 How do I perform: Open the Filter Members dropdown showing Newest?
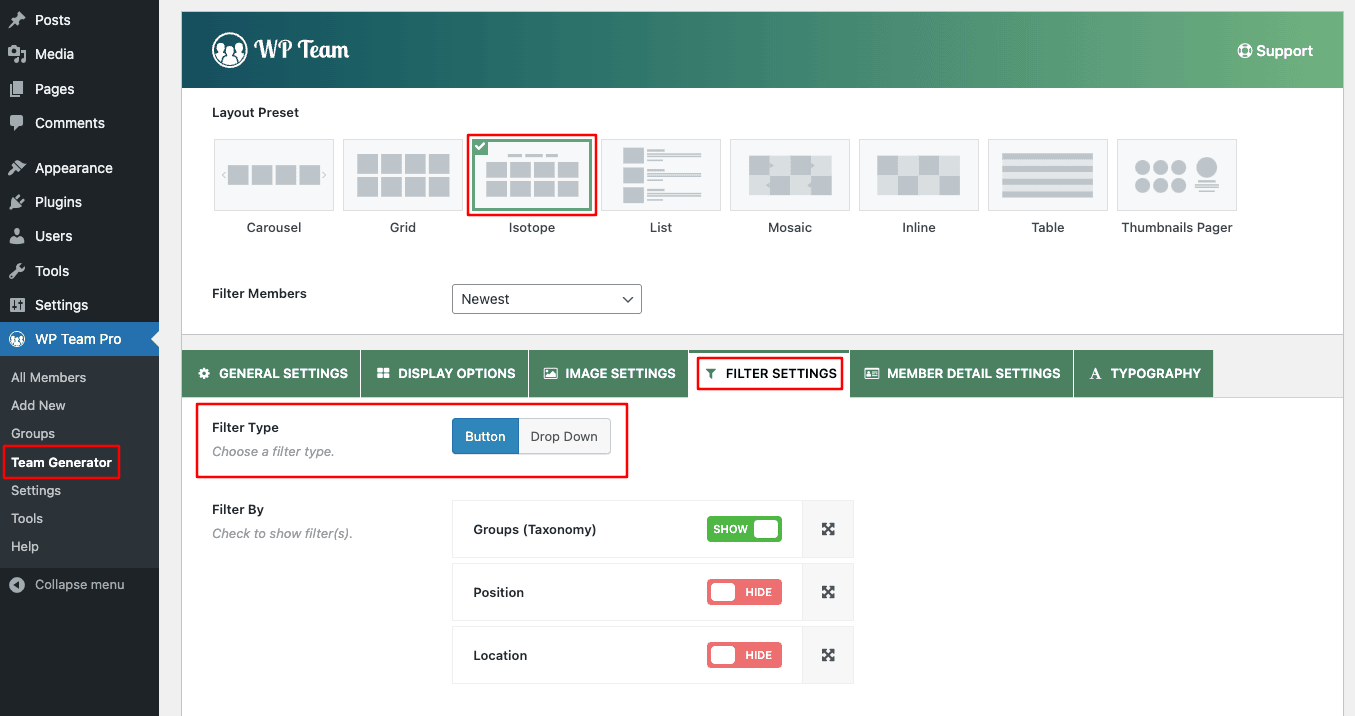[546, 298]
